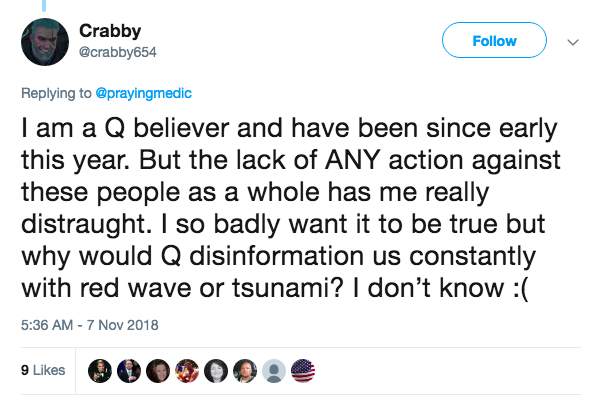Click the tweet text about Q believer
610x397 pixels.
pos(291,208)
